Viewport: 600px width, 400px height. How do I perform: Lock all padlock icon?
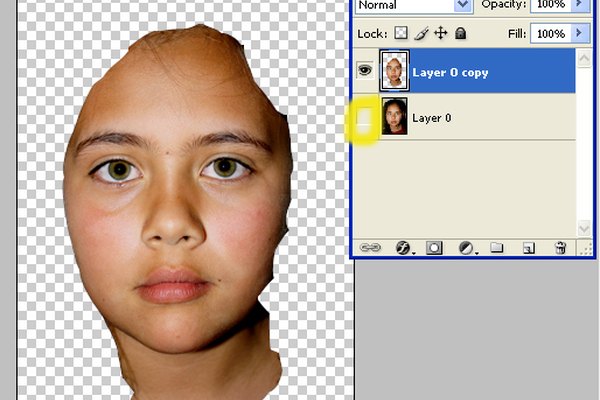point(460,33)
